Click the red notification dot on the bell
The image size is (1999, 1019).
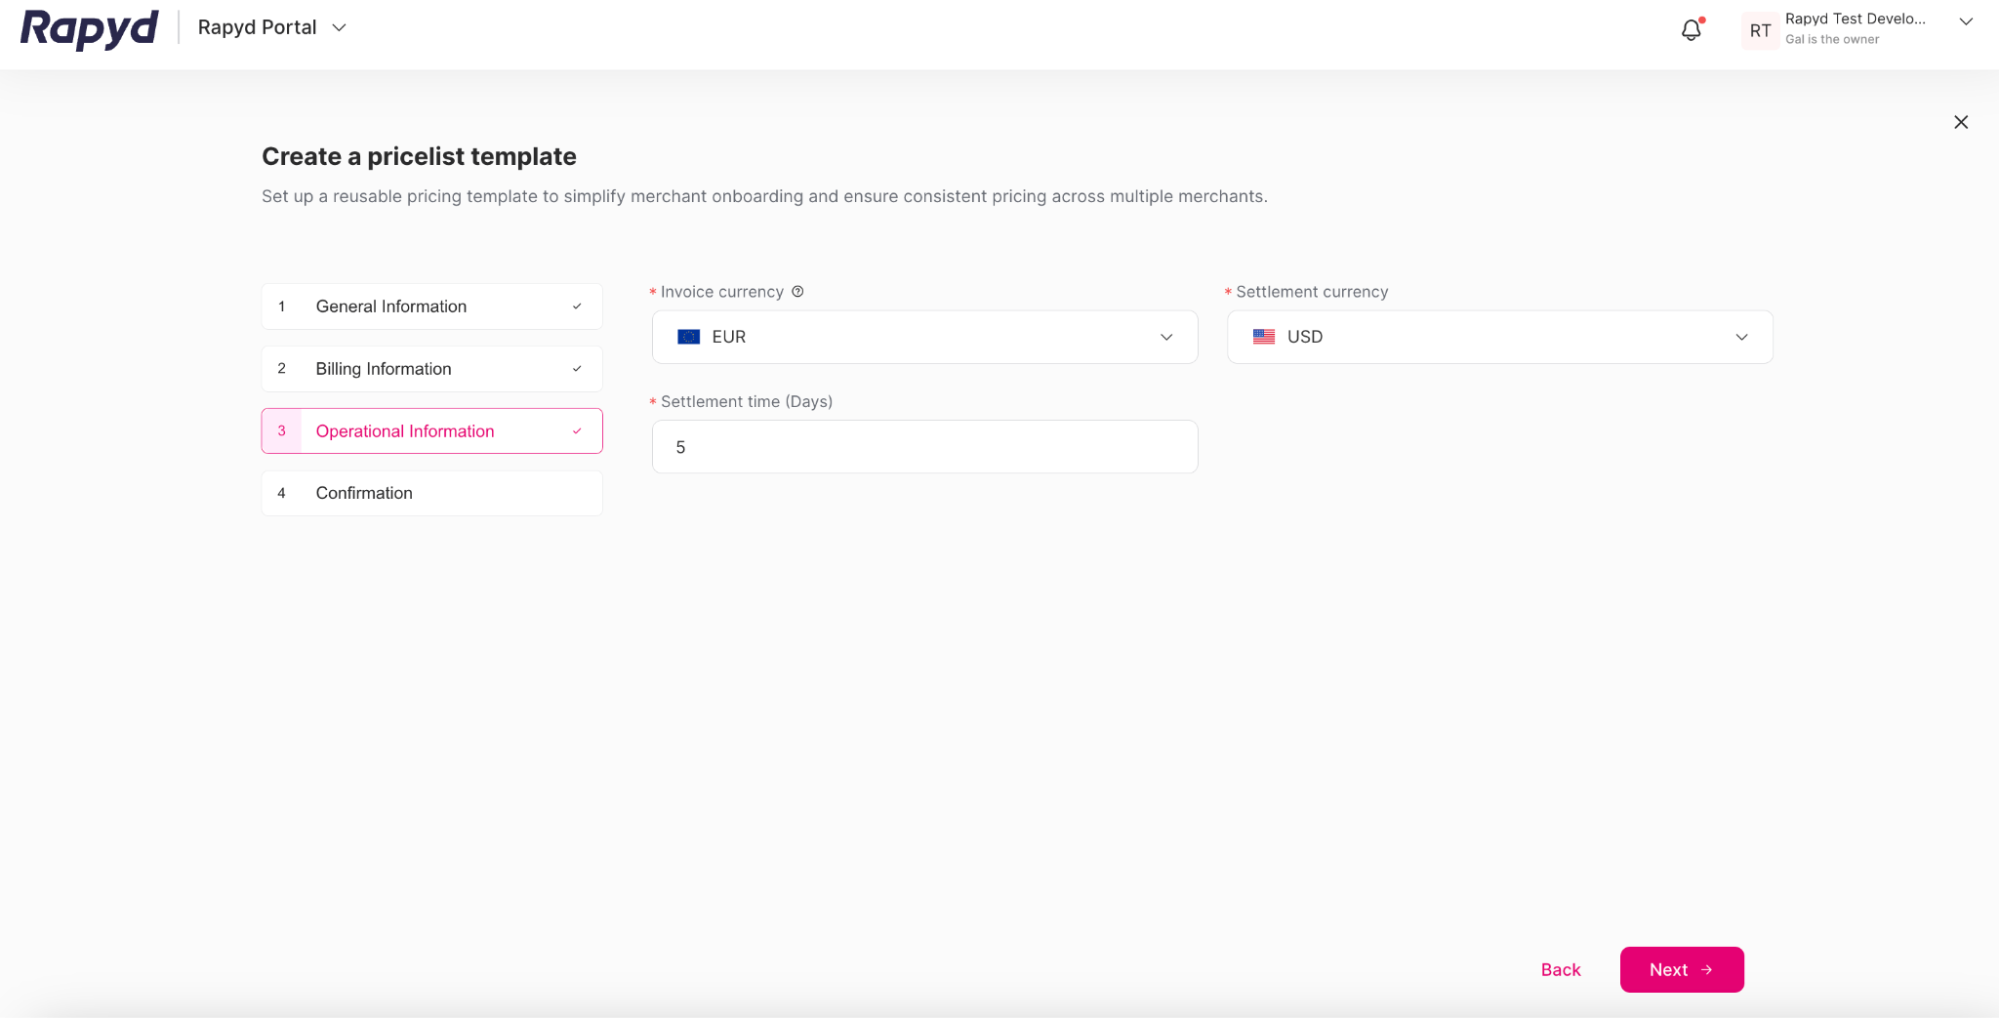coord(1700,21)
